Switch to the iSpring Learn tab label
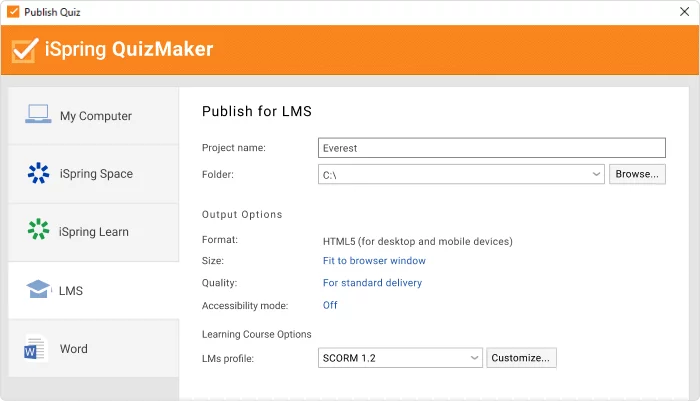The height and width of the screenshot is (401, 700). pos(94,232)
